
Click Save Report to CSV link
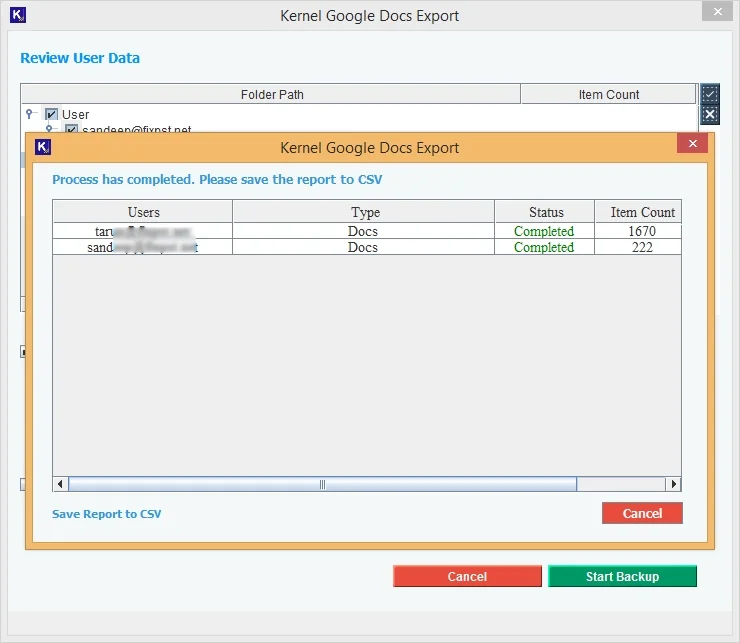107,514
